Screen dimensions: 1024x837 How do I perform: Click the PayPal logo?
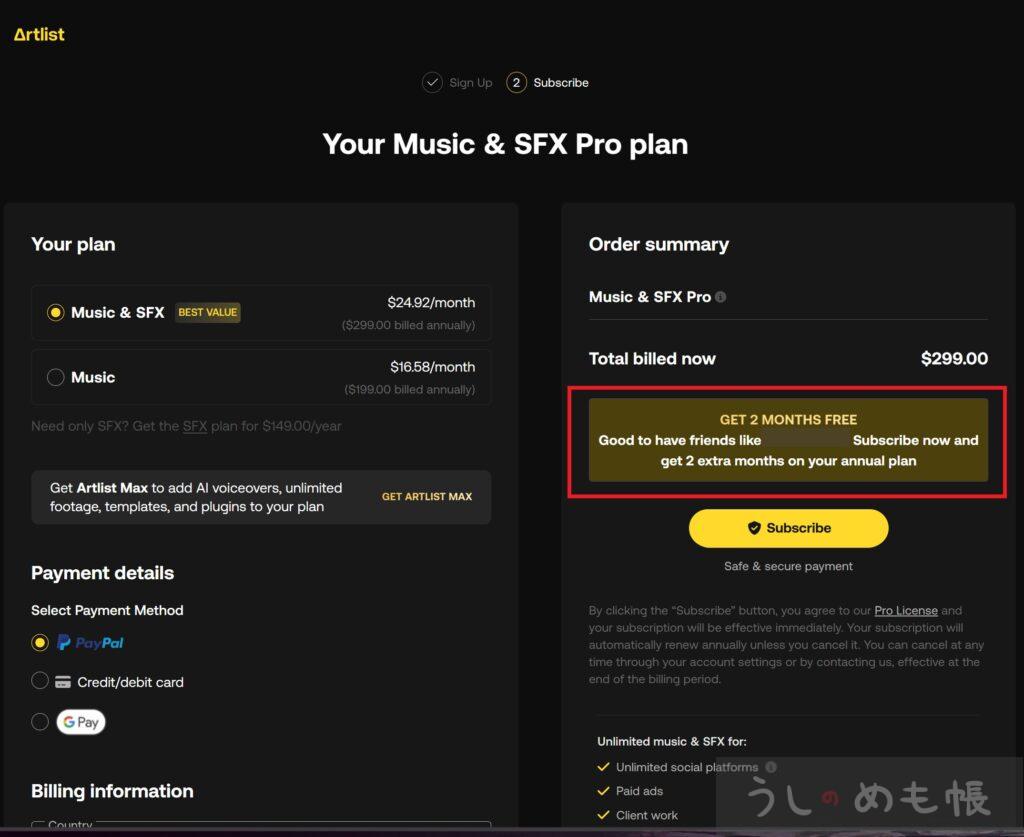pyautogui.click(x=91, y=643)
